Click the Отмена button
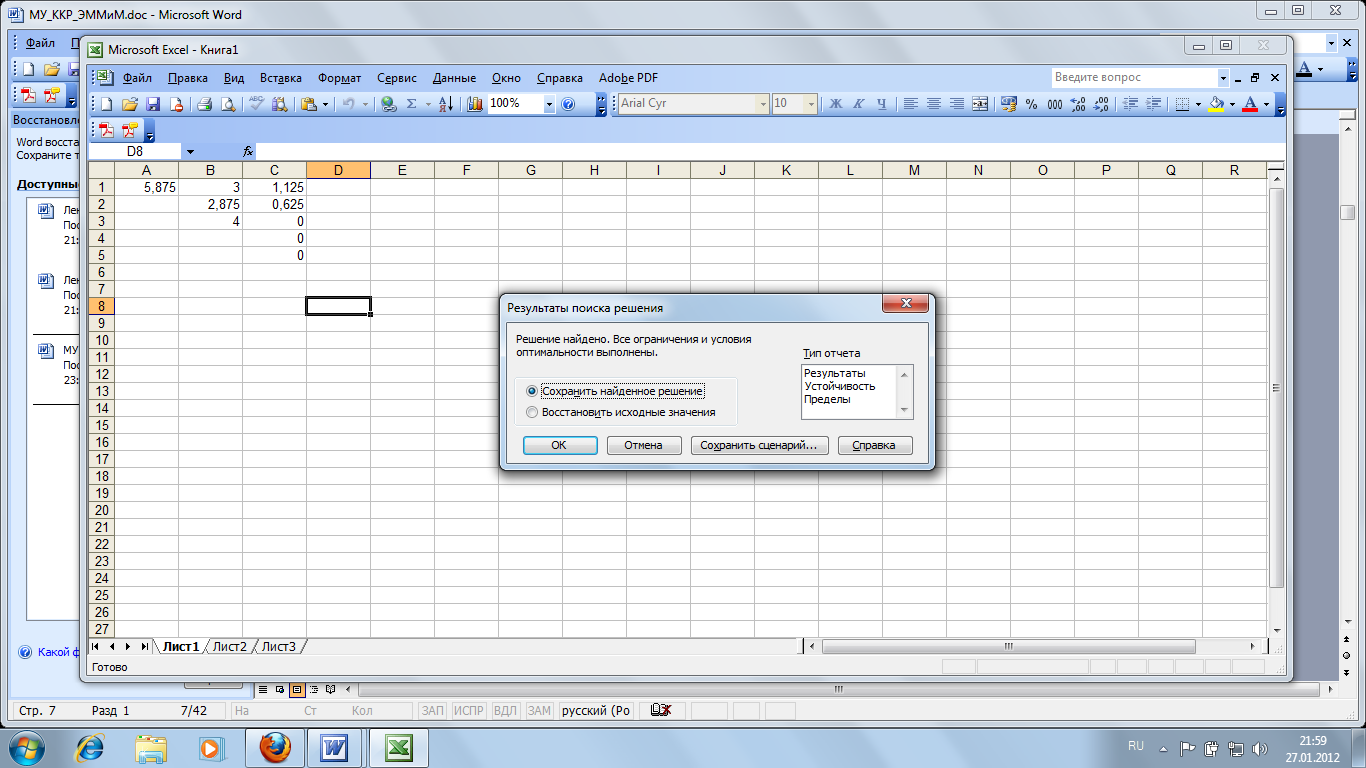The image size is (1366, 768). (644, 446)
